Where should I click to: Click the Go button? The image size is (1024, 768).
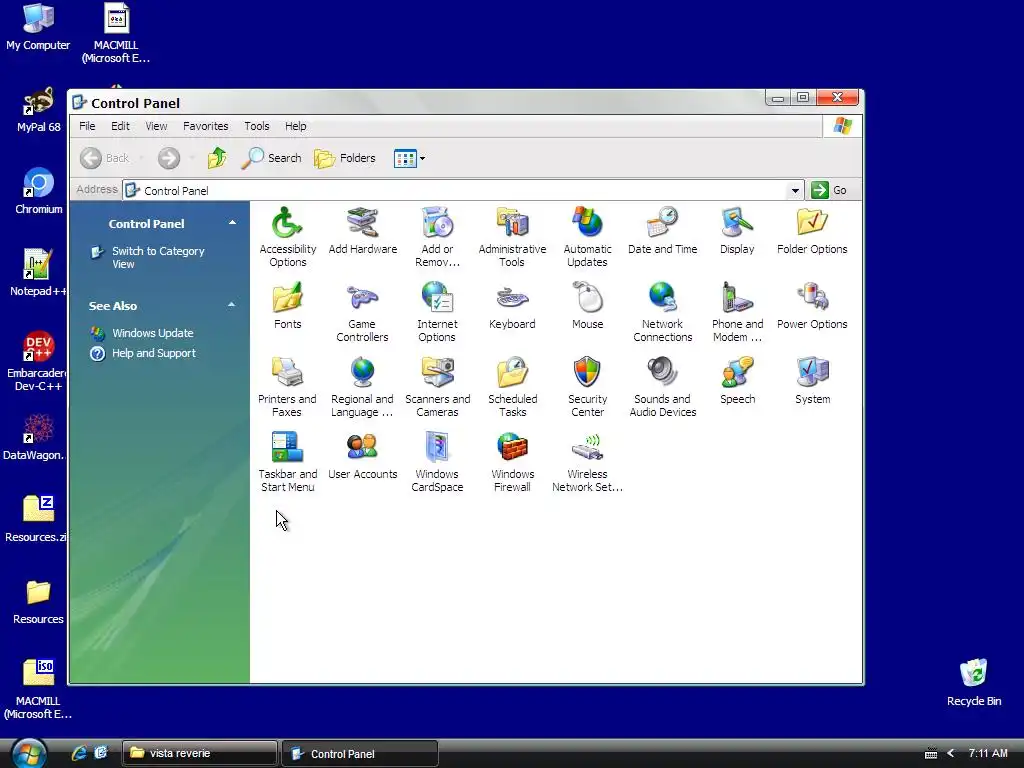coord(829,190)
